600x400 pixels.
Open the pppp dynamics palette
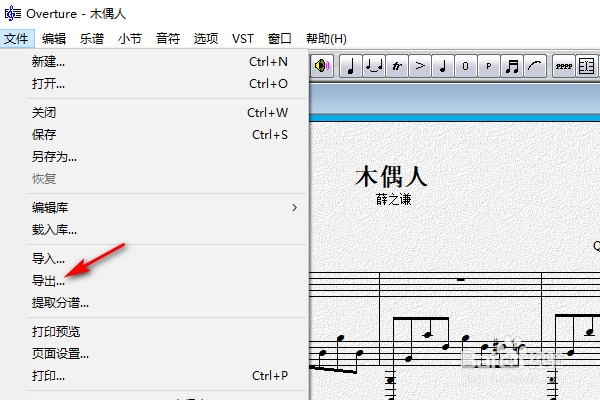tap(564, 66)
